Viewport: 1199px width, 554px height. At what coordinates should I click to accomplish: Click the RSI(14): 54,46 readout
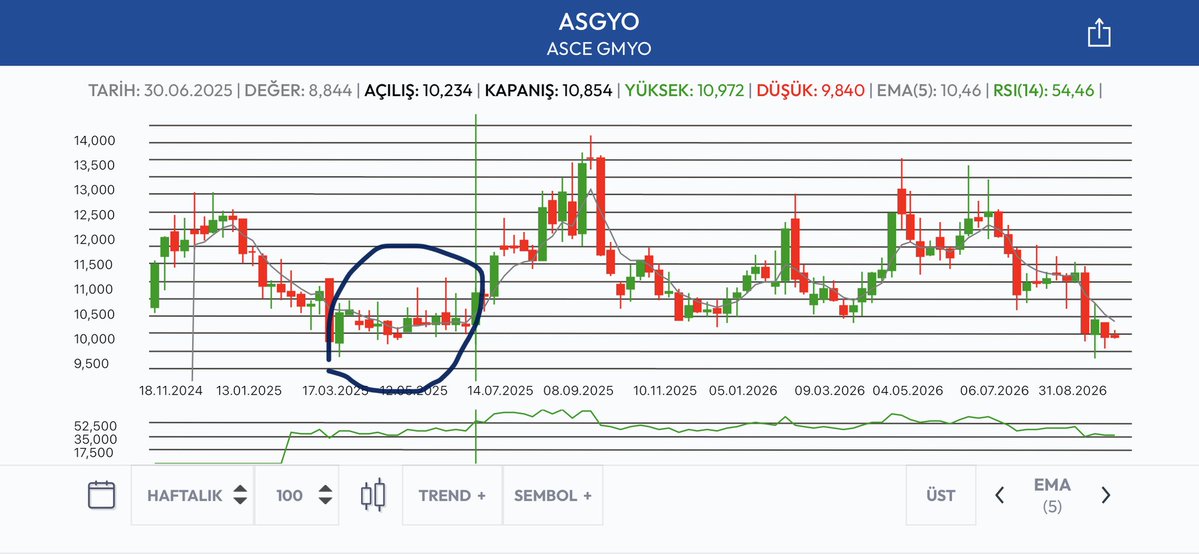pyautogui.click(x=1043, y=90)
